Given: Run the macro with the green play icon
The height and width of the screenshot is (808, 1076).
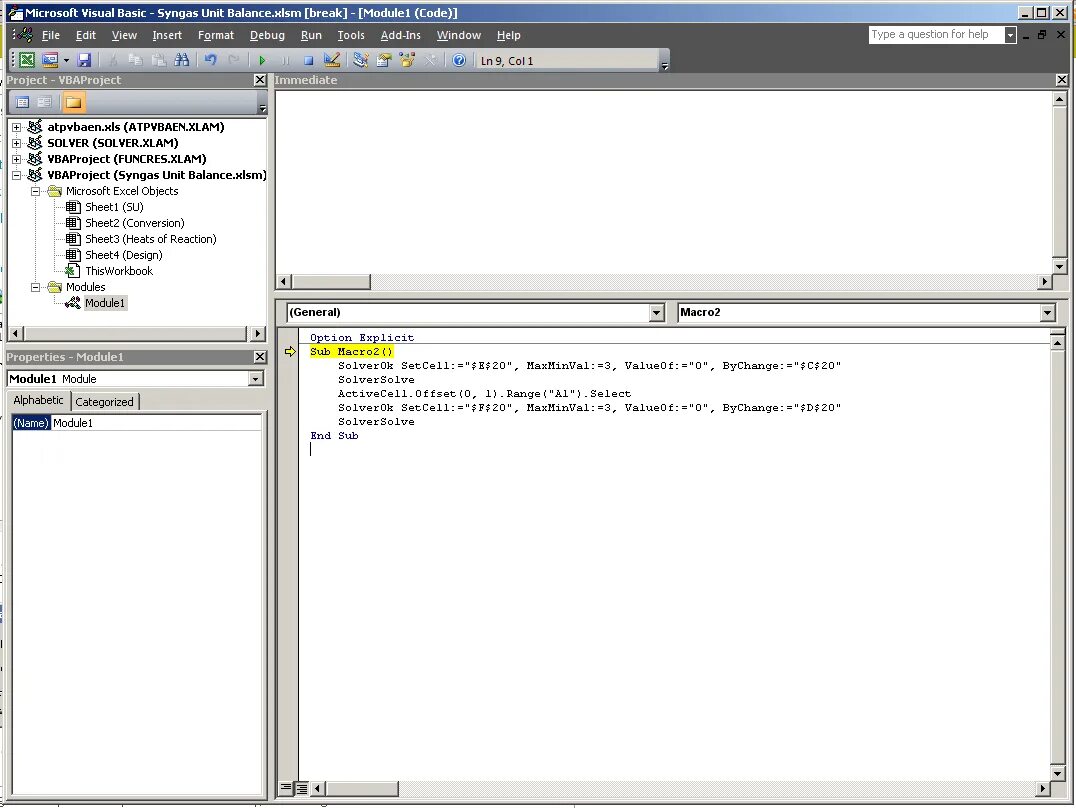Looking at the screenshot, I should tap(261, 60).
